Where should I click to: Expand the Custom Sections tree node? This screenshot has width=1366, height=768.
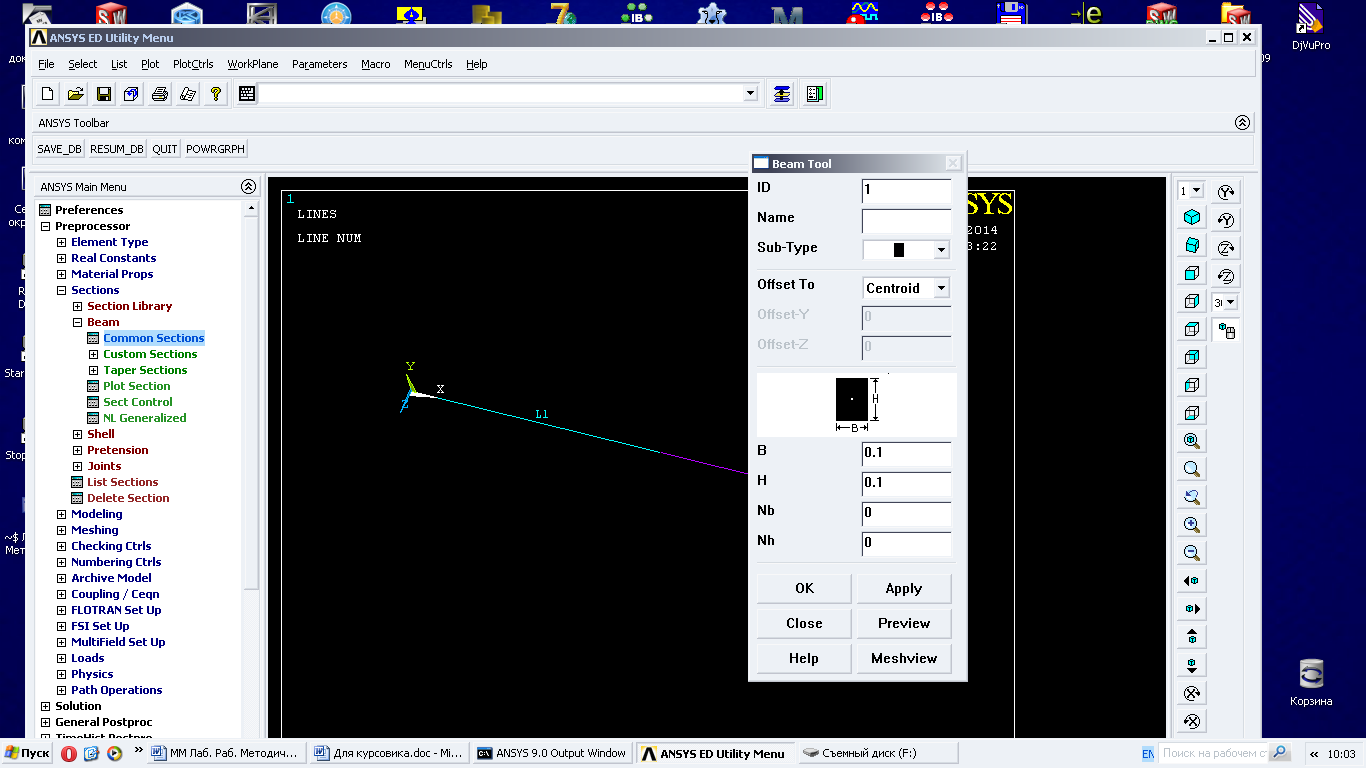[93, 354]
